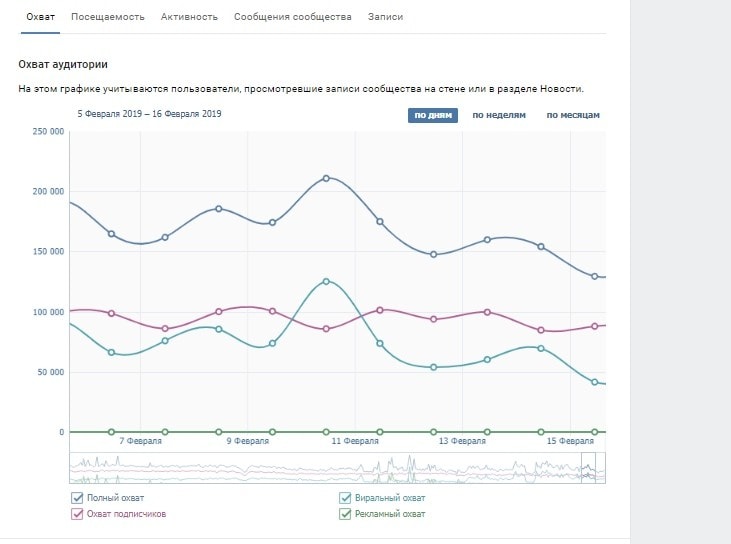The image size is (731, 544).
Task: Select the Сообщения сообщества tab
Action: pos(292,17)
